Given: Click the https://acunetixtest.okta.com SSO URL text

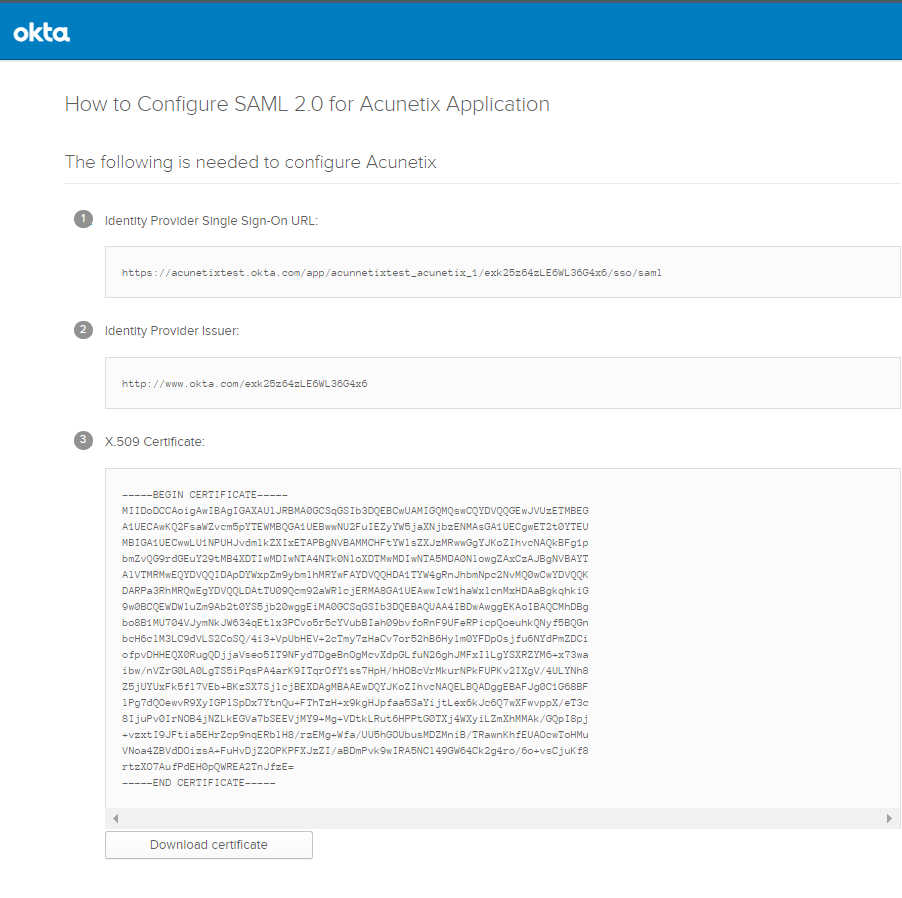Looking at the screenshot, I should (392, 273).
